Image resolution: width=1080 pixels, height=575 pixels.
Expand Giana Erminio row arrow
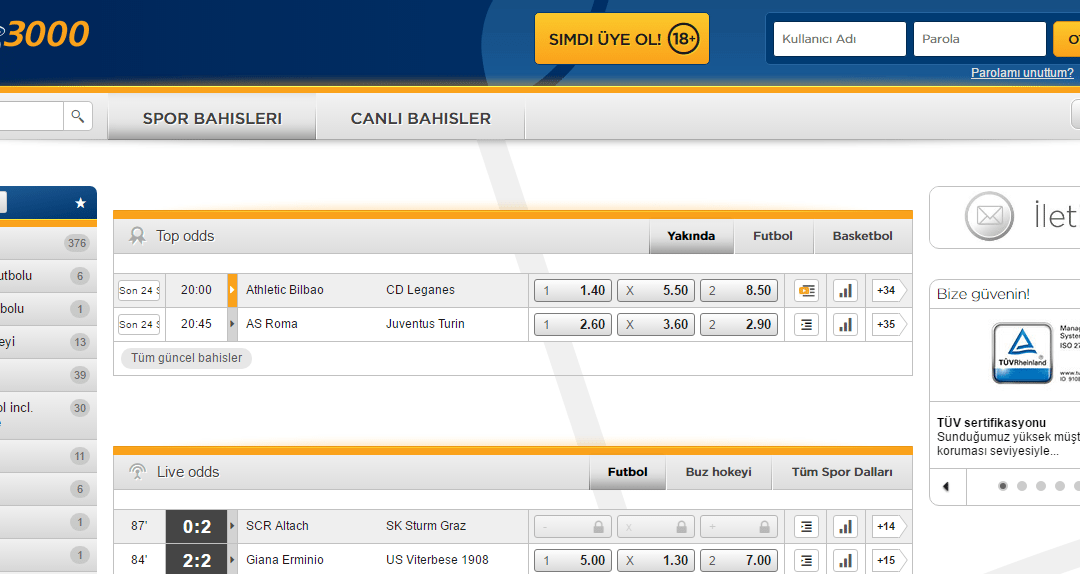(x=232, y=560)
